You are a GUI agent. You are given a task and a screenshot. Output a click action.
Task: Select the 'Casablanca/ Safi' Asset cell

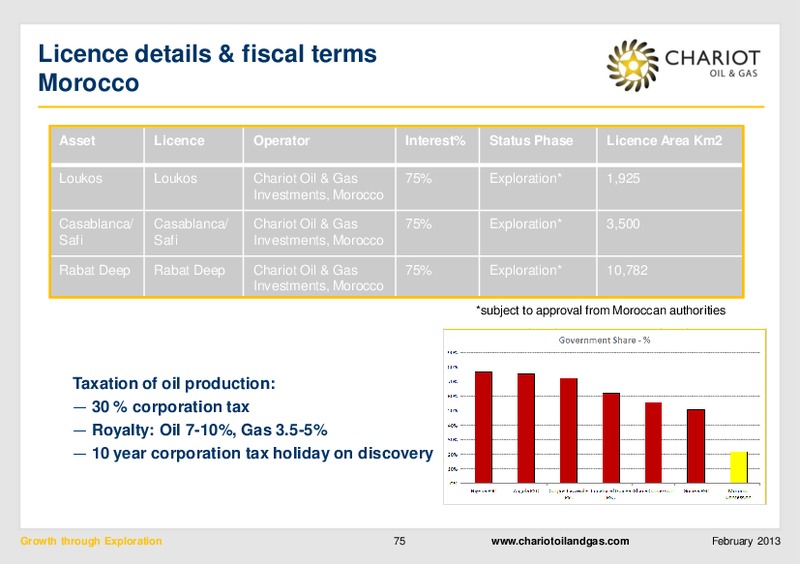tap(97, 233)
